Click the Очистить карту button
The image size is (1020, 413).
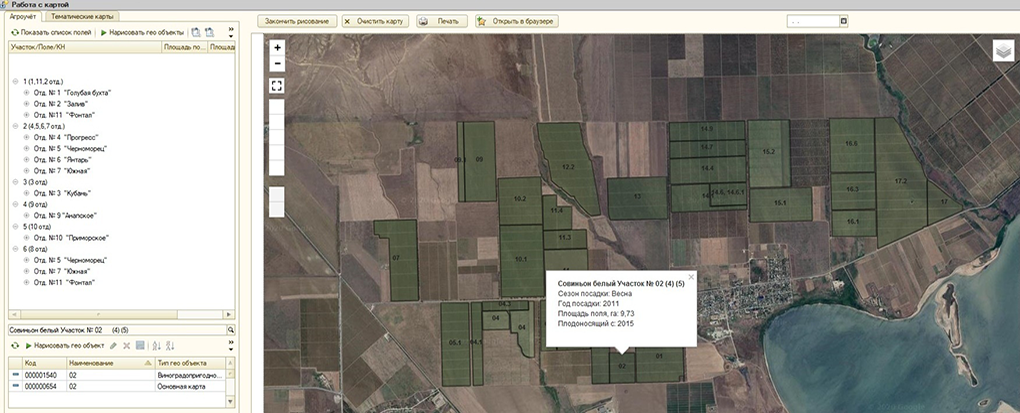point(374,21)
